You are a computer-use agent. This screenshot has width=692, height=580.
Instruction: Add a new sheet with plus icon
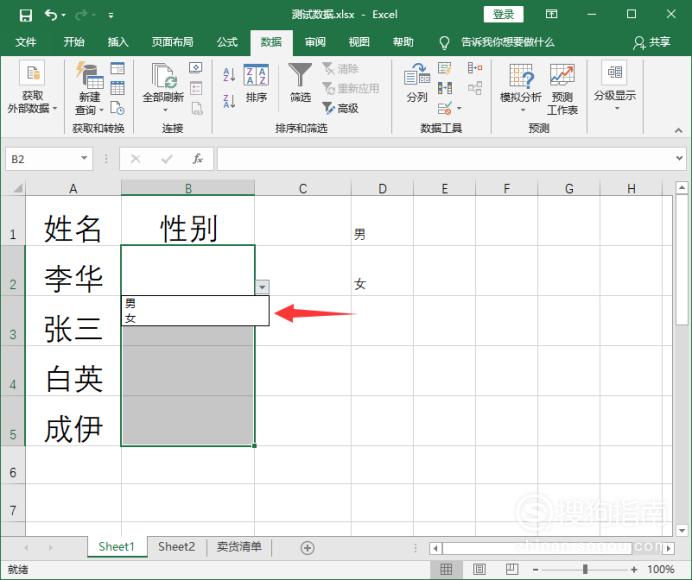308,548
